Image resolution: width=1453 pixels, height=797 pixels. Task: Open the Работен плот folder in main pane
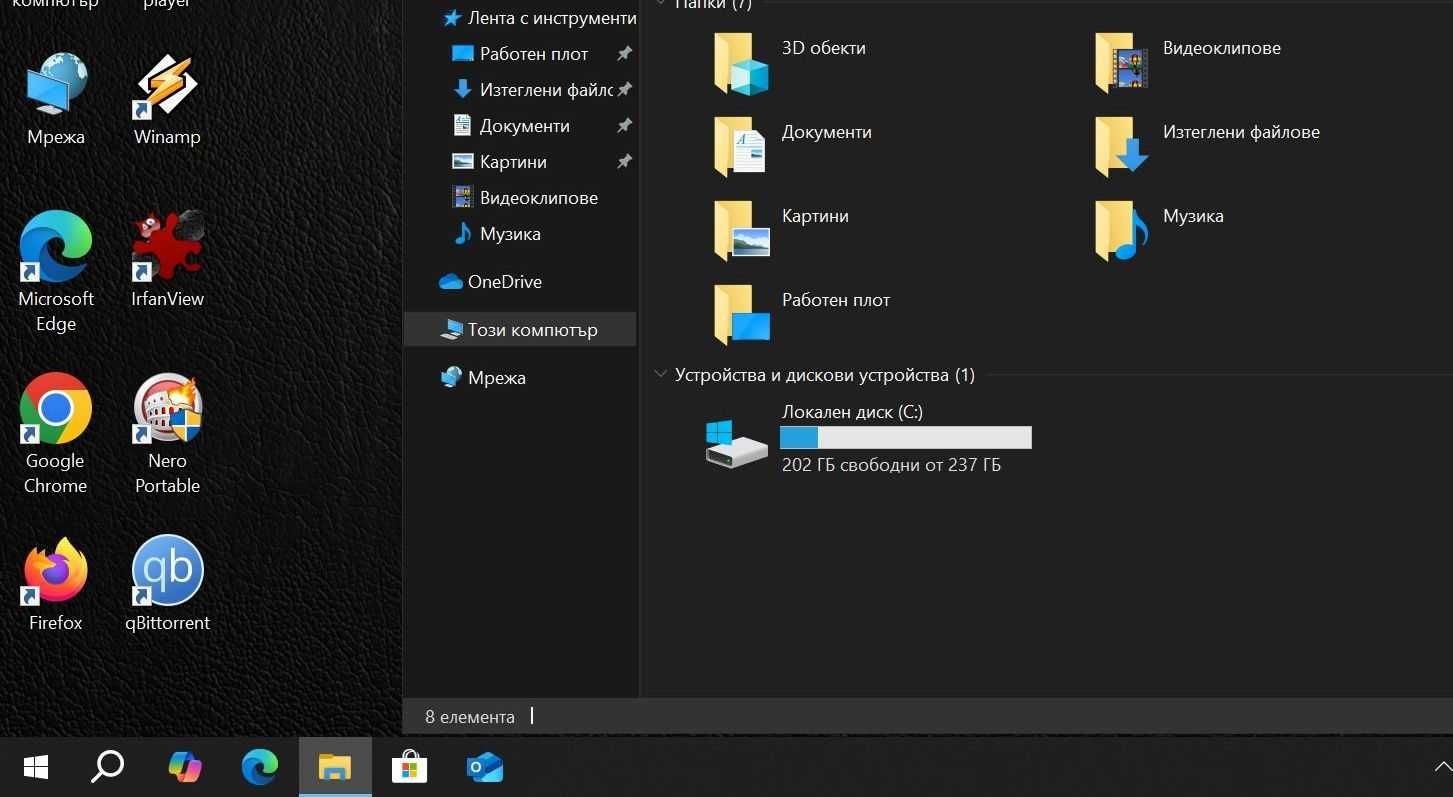(802, 314)
